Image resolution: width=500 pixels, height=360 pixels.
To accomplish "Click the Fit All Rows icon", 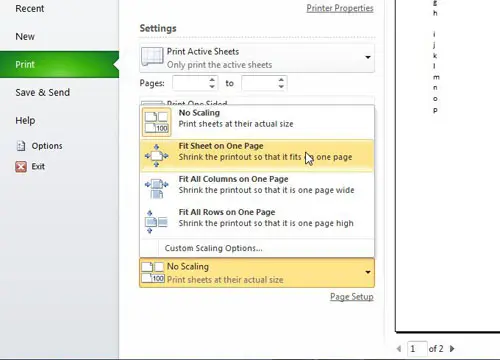I will (156, 221).
